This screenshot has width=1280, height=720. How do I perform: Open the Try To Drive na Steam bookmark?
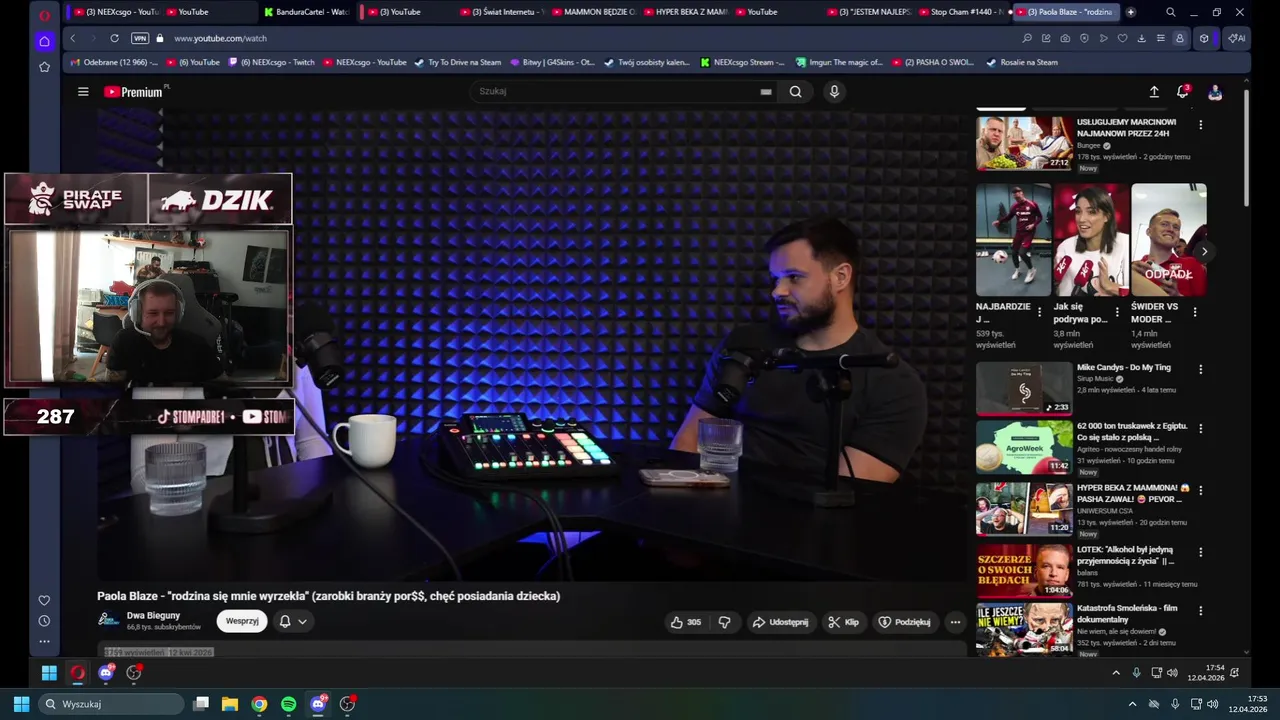[x=457, y=62]
